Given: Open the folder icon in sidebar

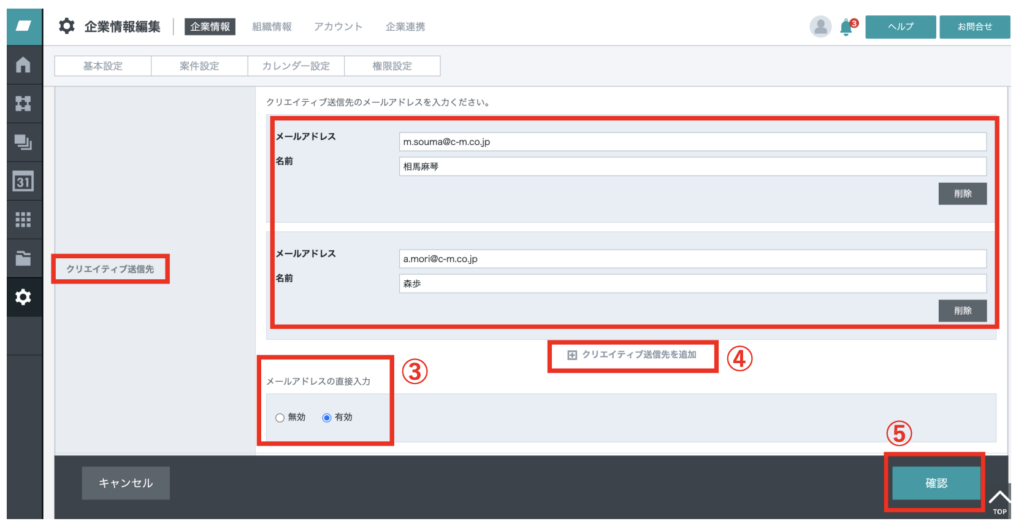Looking at the screenshot, I should [x=24, y=258].
